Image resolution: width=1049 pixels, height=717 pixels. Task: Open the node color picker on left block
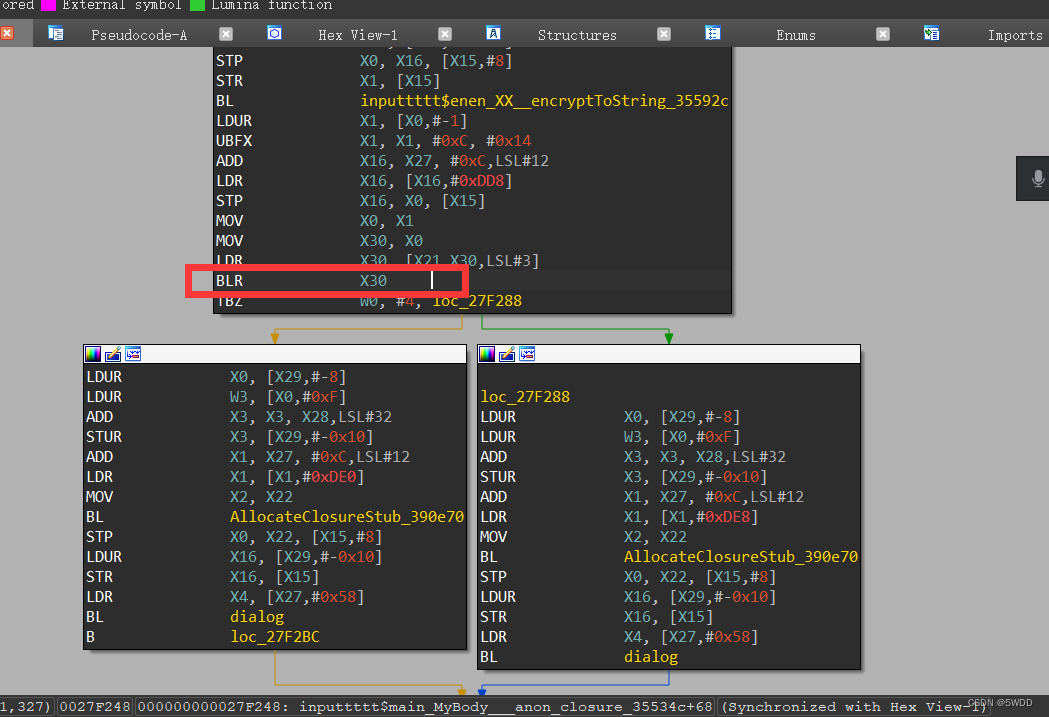click(x=92, y=353)
